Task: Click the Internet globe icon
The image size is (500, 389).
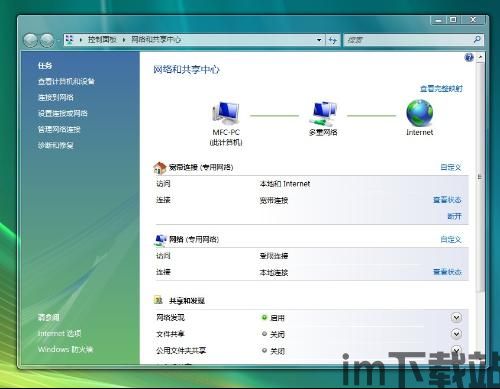Action: click(x=419, y=113)
